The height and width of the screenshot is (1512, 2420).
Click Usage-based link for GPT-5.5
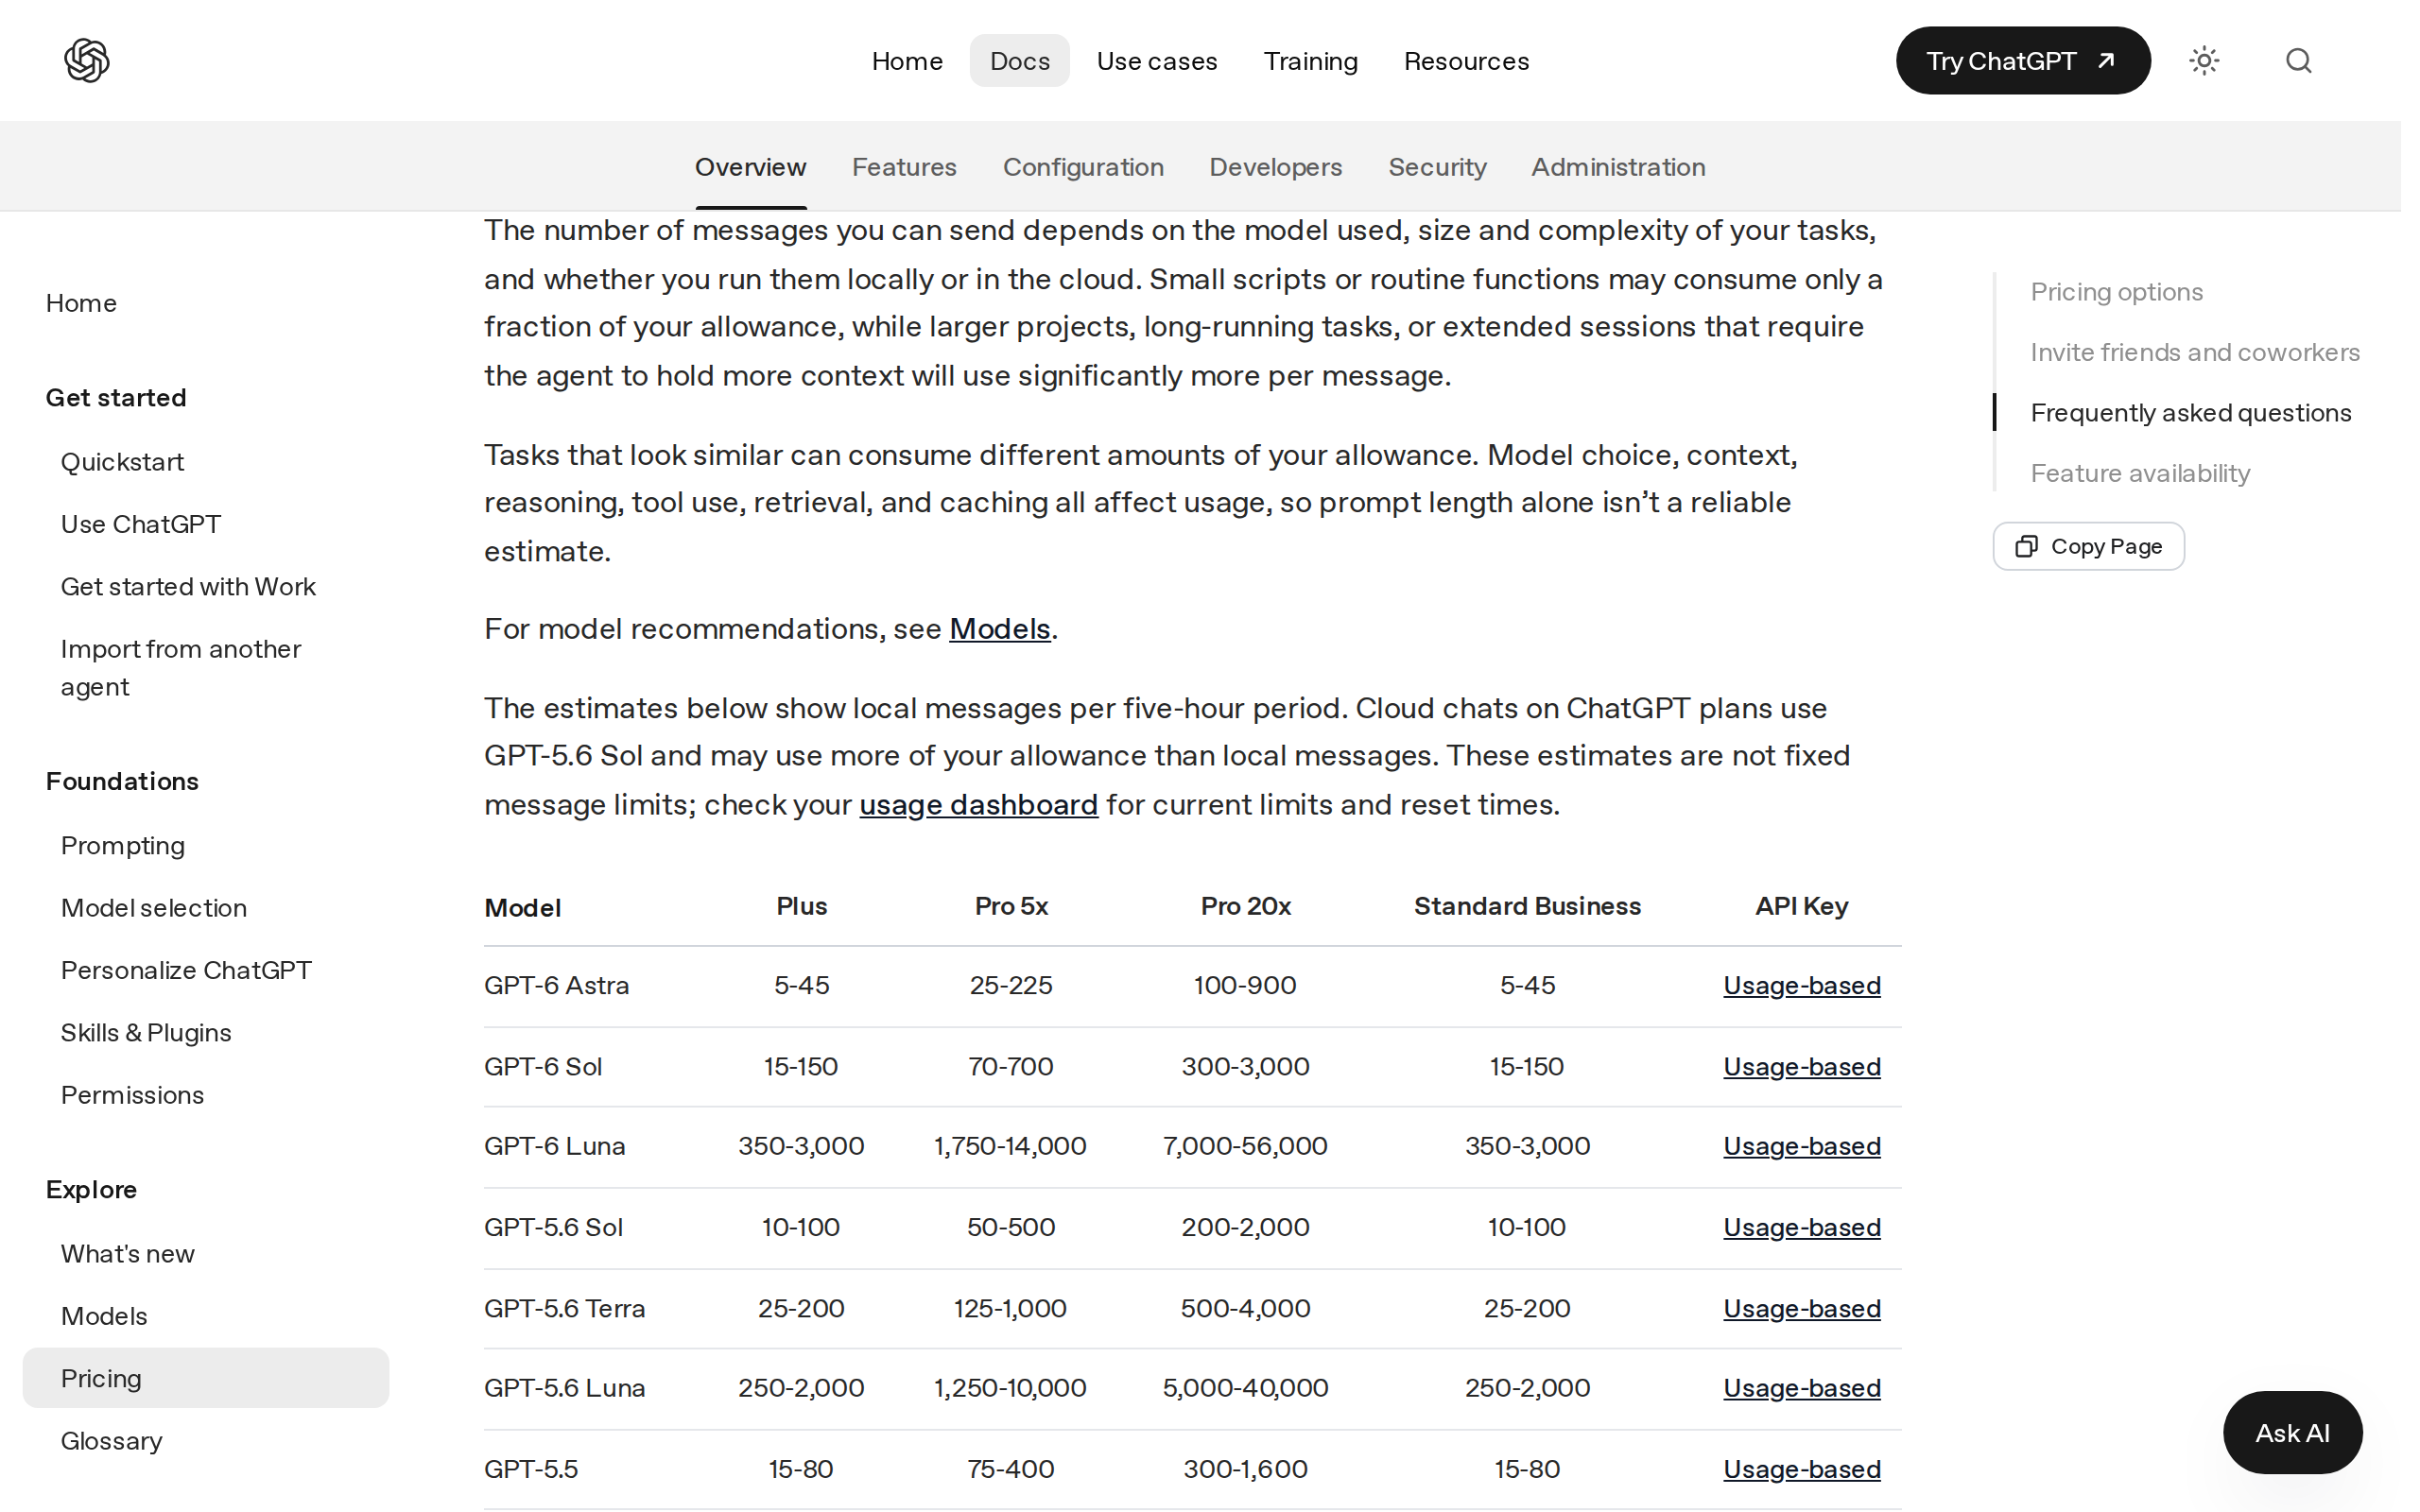click(x=1801, y=1469)
